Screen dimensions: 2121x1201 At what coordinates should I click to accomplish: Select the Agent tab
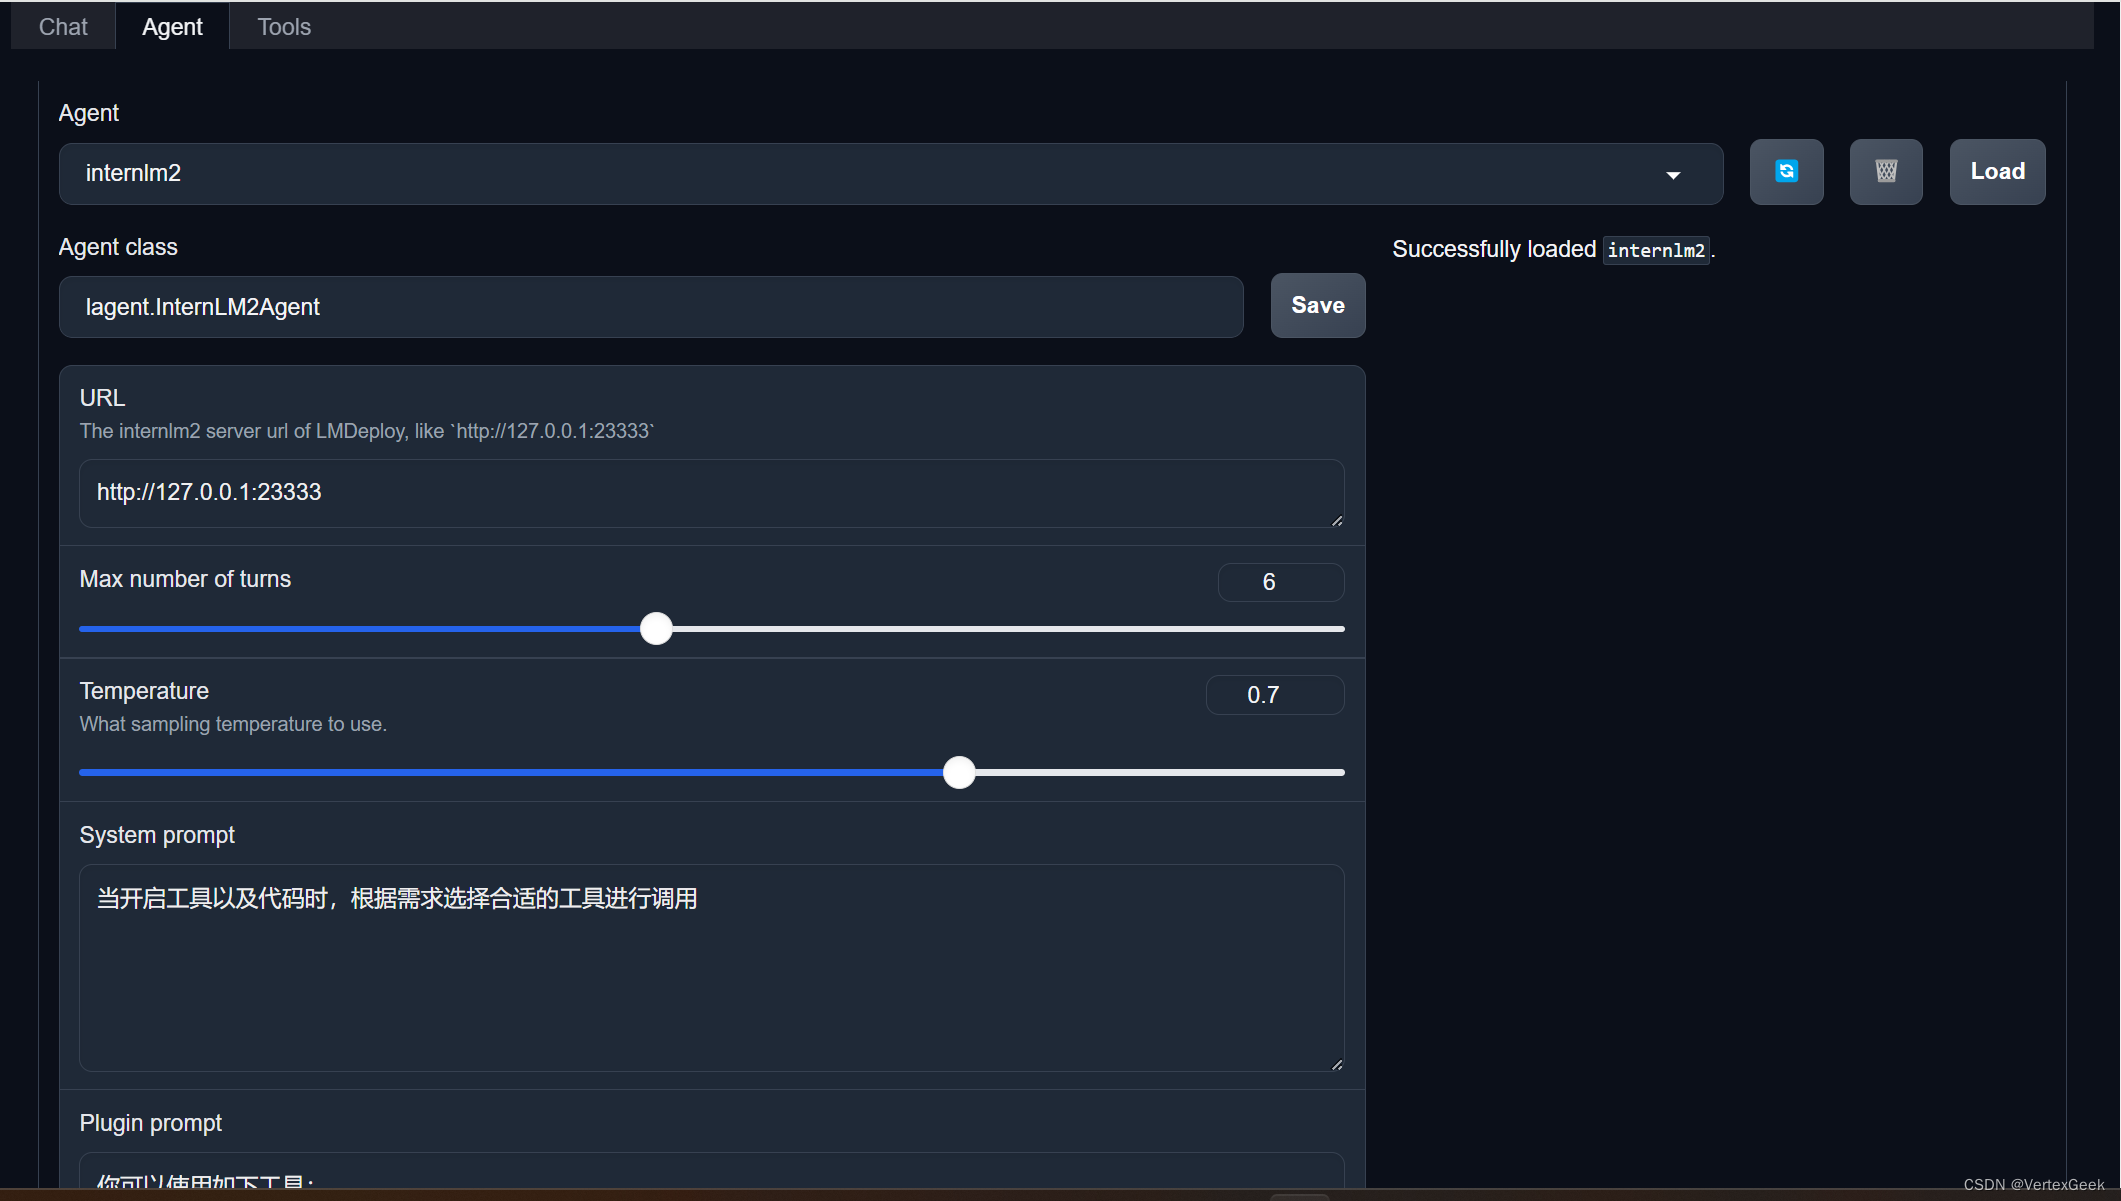[x=172, y=27]
